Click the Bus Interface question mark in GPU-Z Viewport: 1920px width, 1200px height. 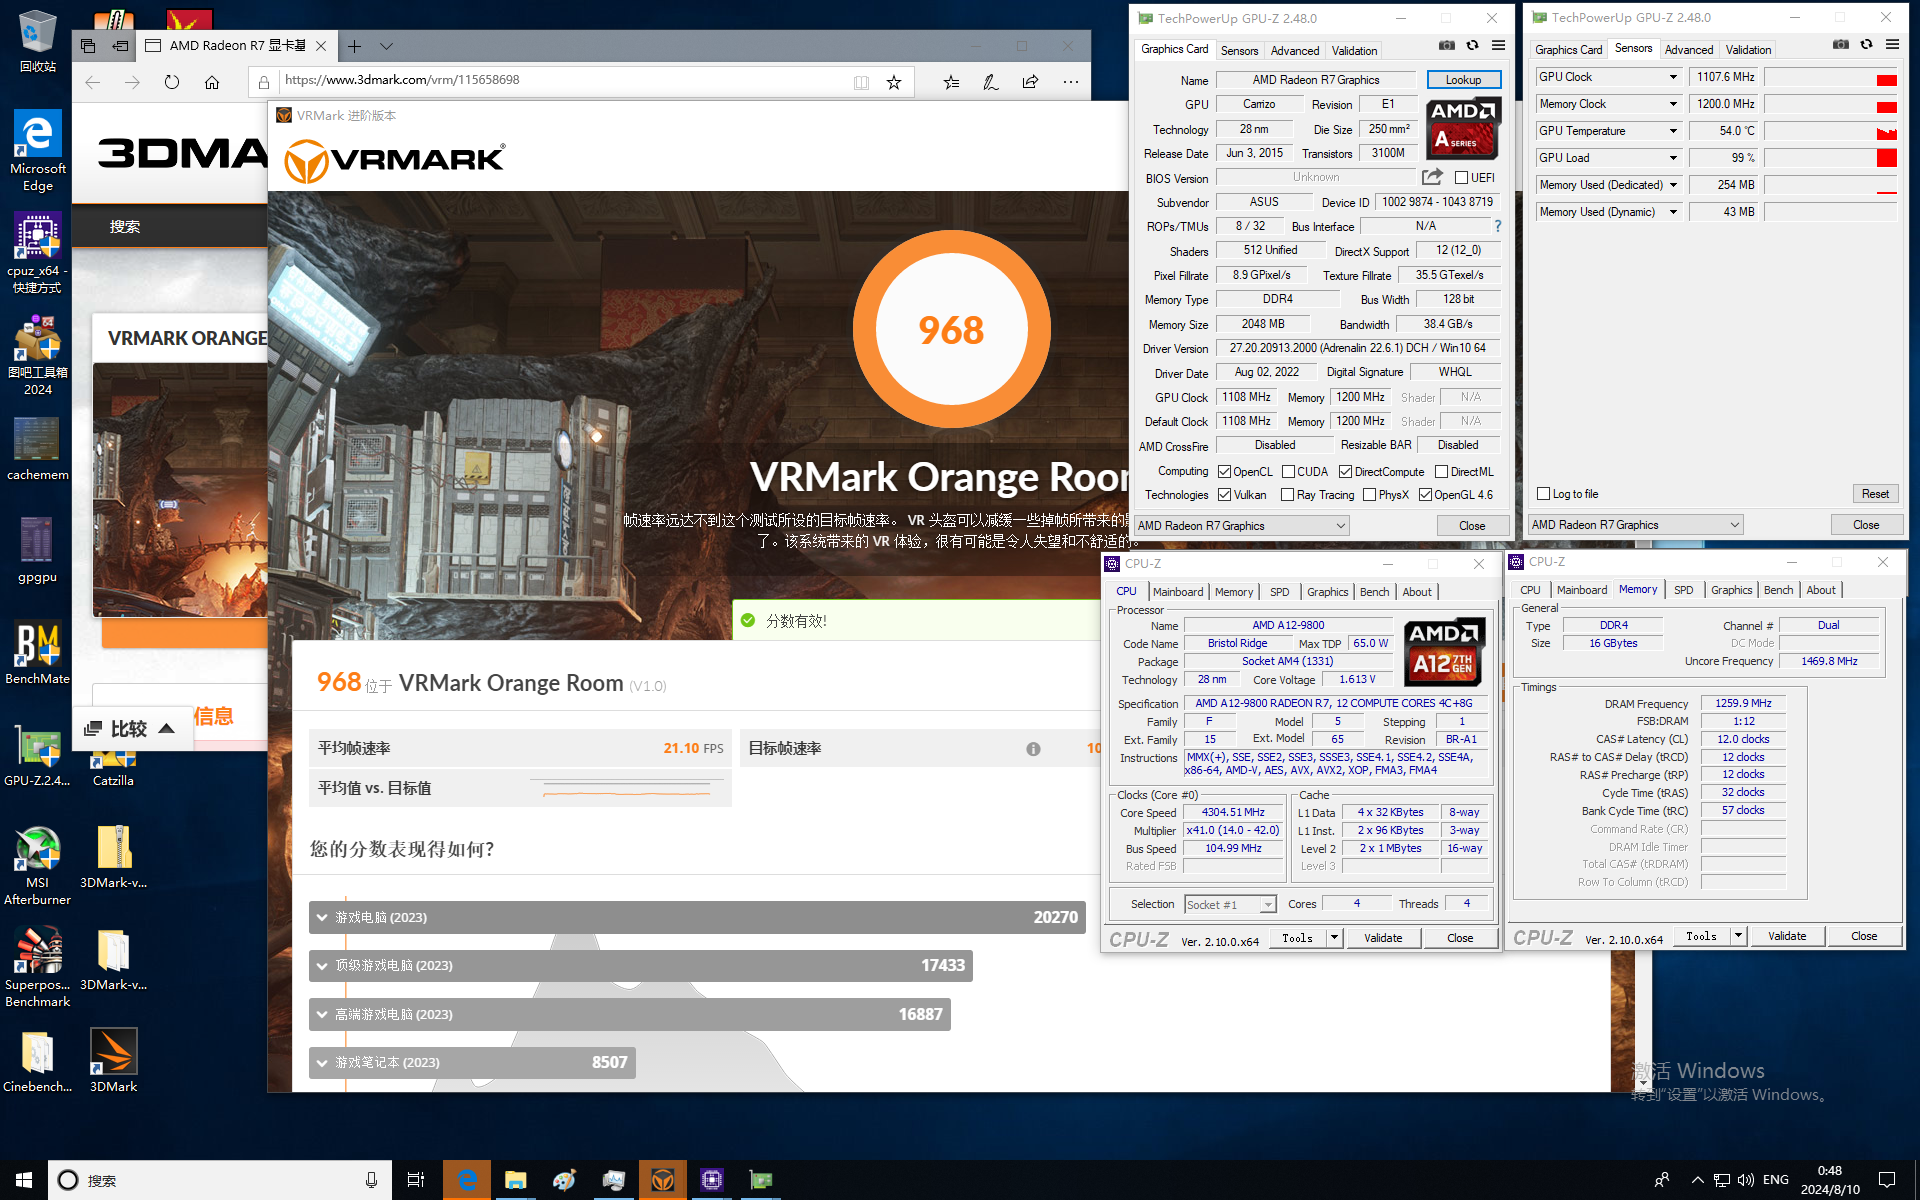(1498, 226)
